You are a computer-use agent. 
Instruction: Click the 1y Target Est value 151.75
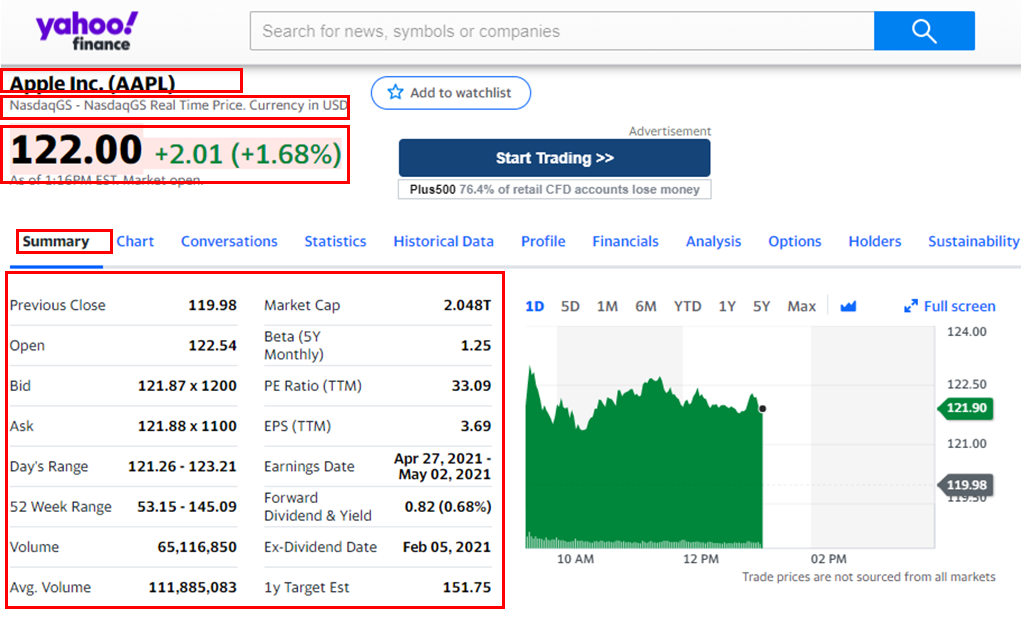click(467, 588)
